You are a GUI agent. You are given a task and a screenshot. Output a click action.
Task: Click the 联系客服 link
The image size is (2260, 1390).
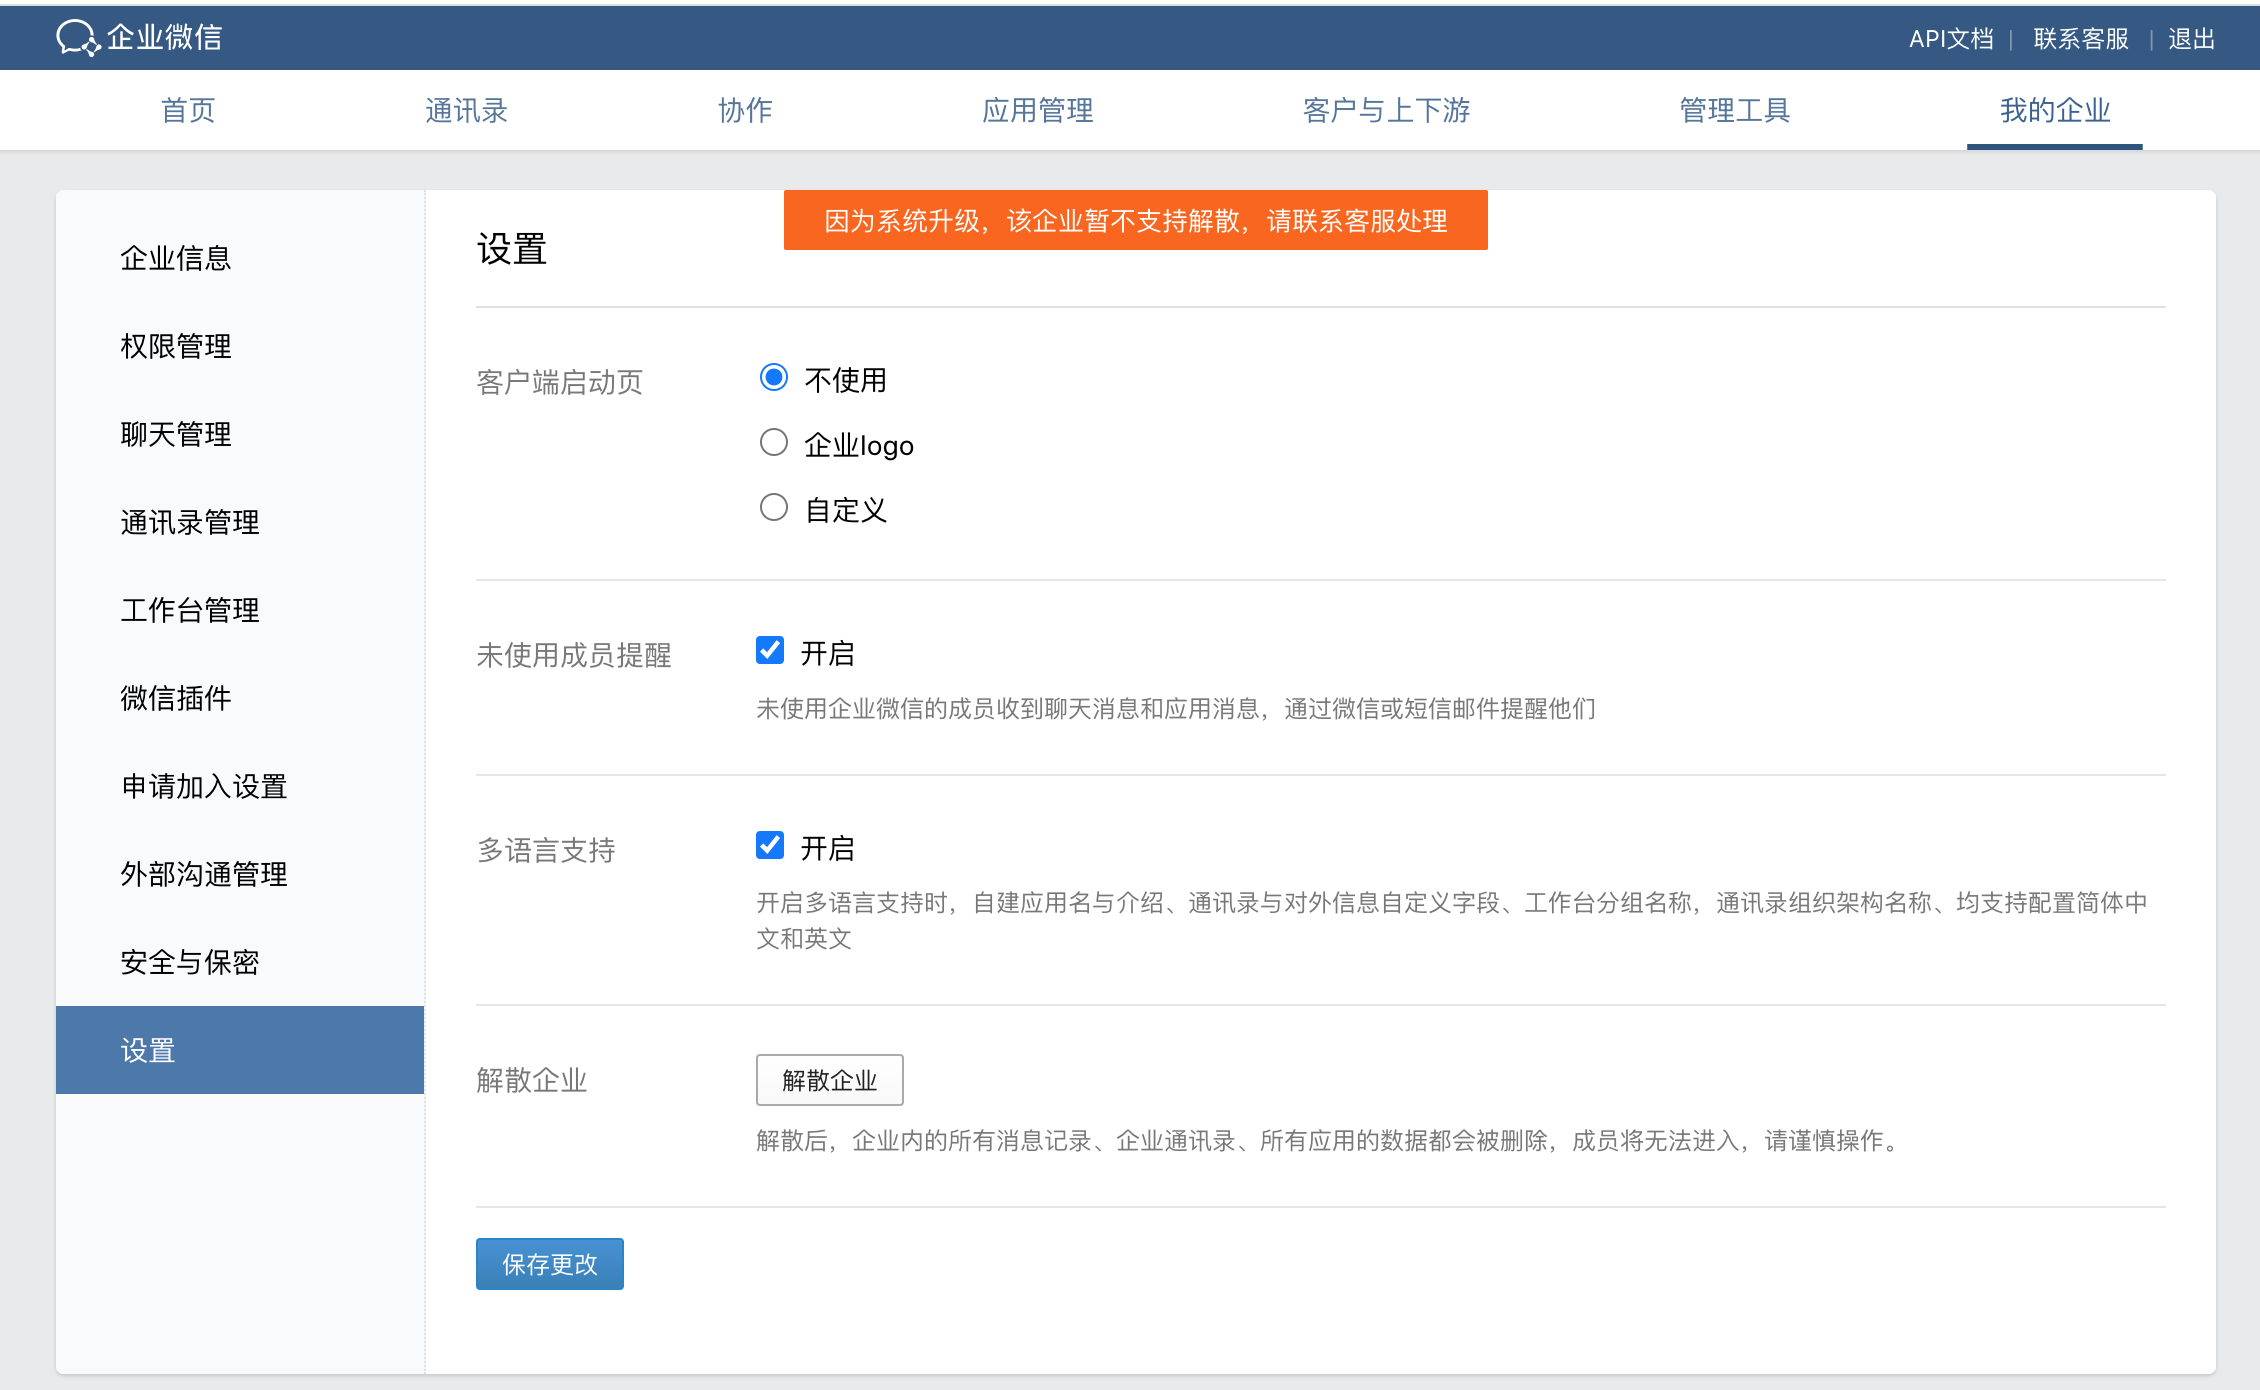click(x=2080, y=39)
